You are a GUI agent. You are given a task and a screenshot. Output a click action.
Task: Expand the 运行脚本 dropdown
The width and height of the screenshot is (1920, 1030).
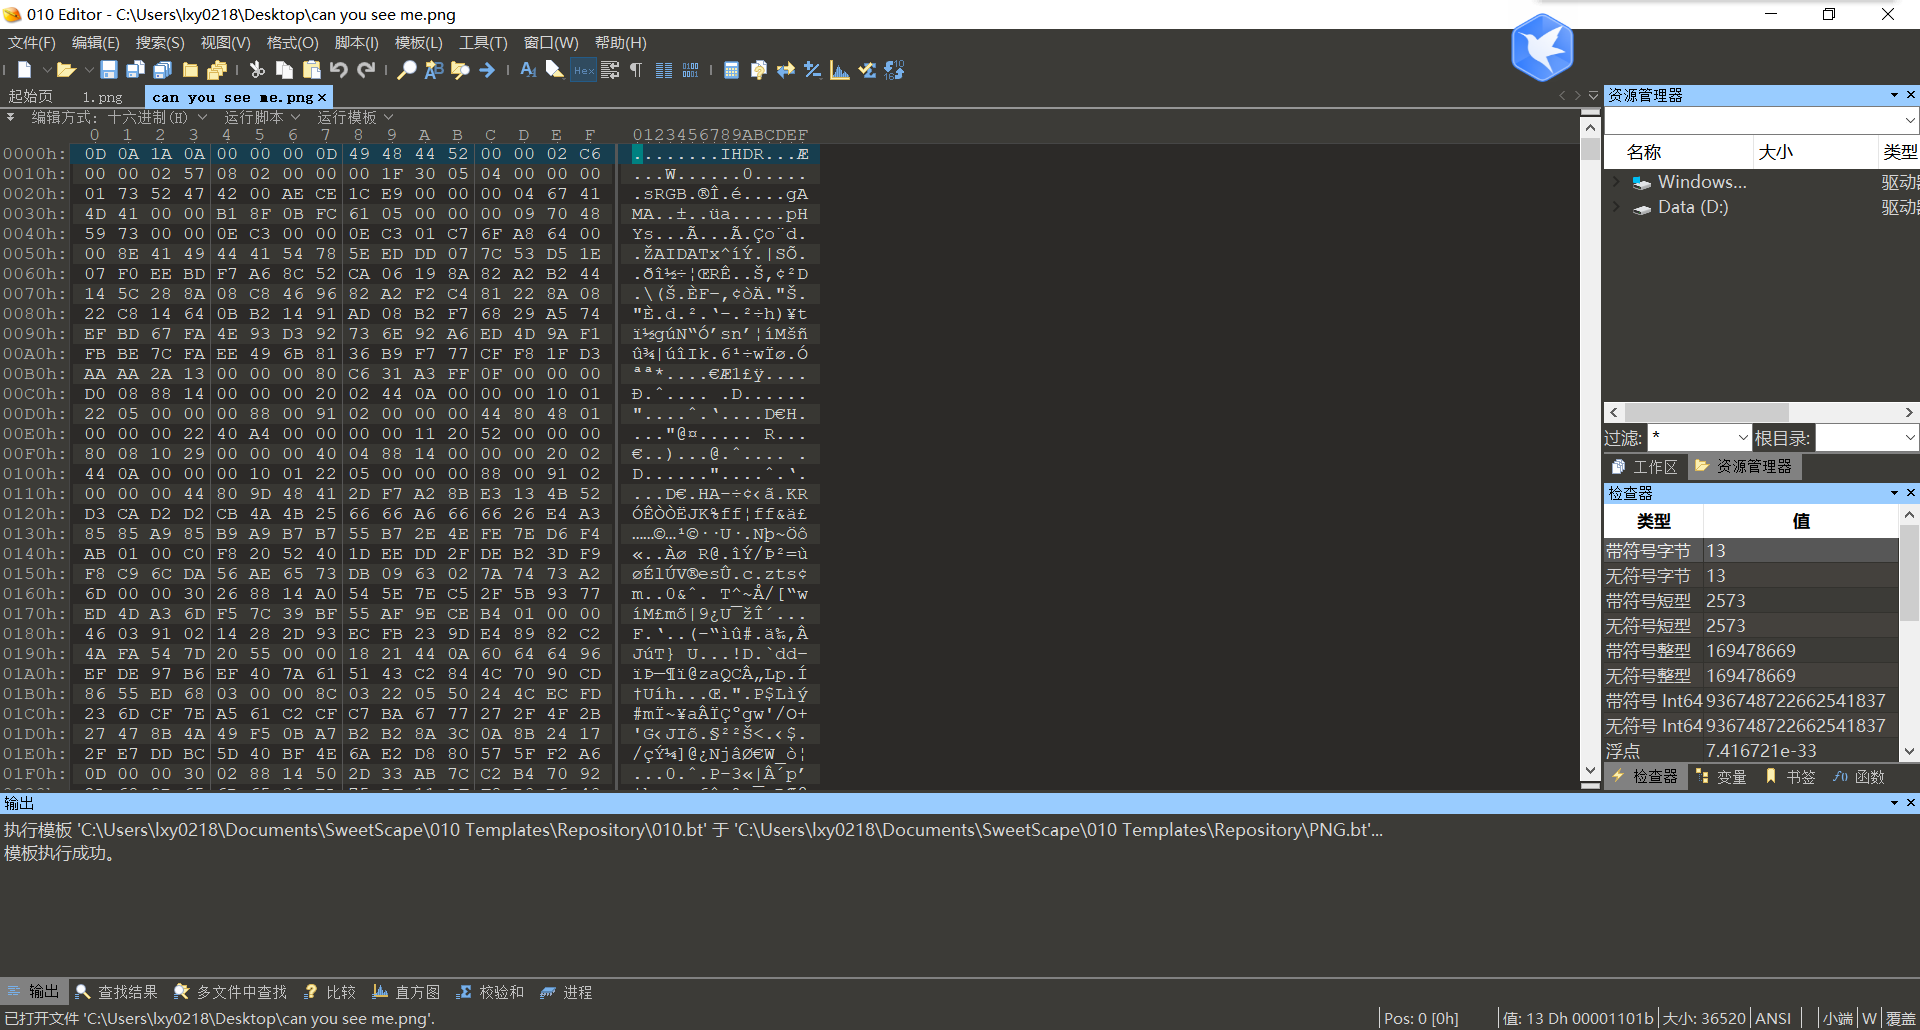coord(261,117)
